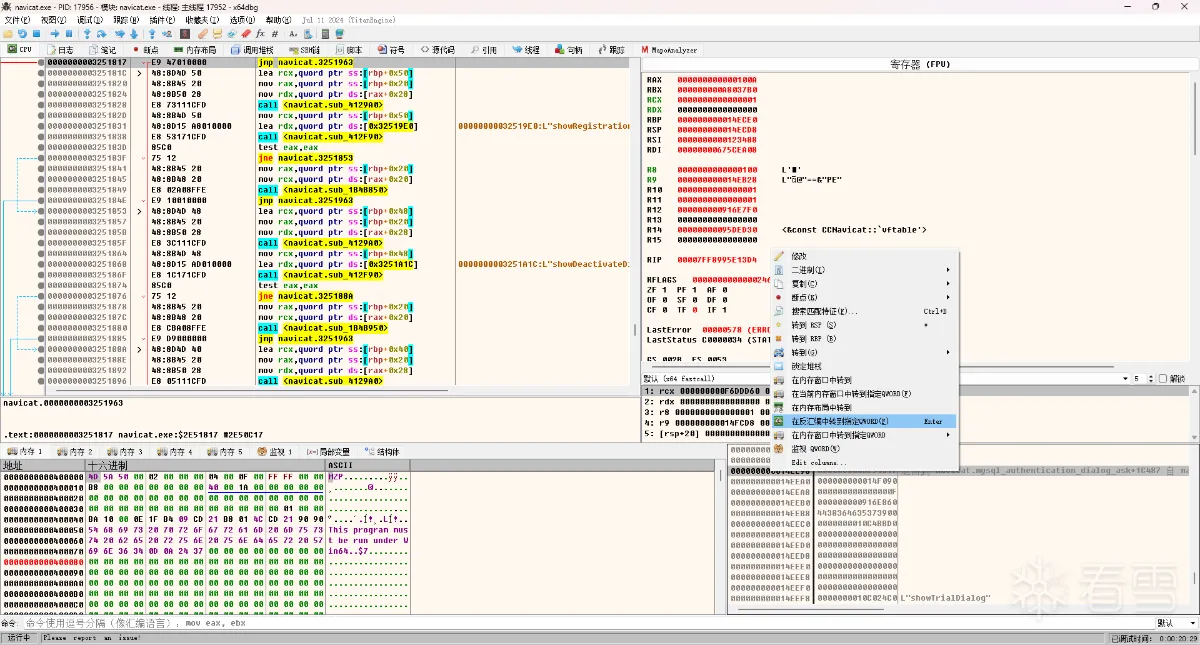Expand the 复制 copy submenu
The height and width of the screenshot is (645, 1200).
865,284
